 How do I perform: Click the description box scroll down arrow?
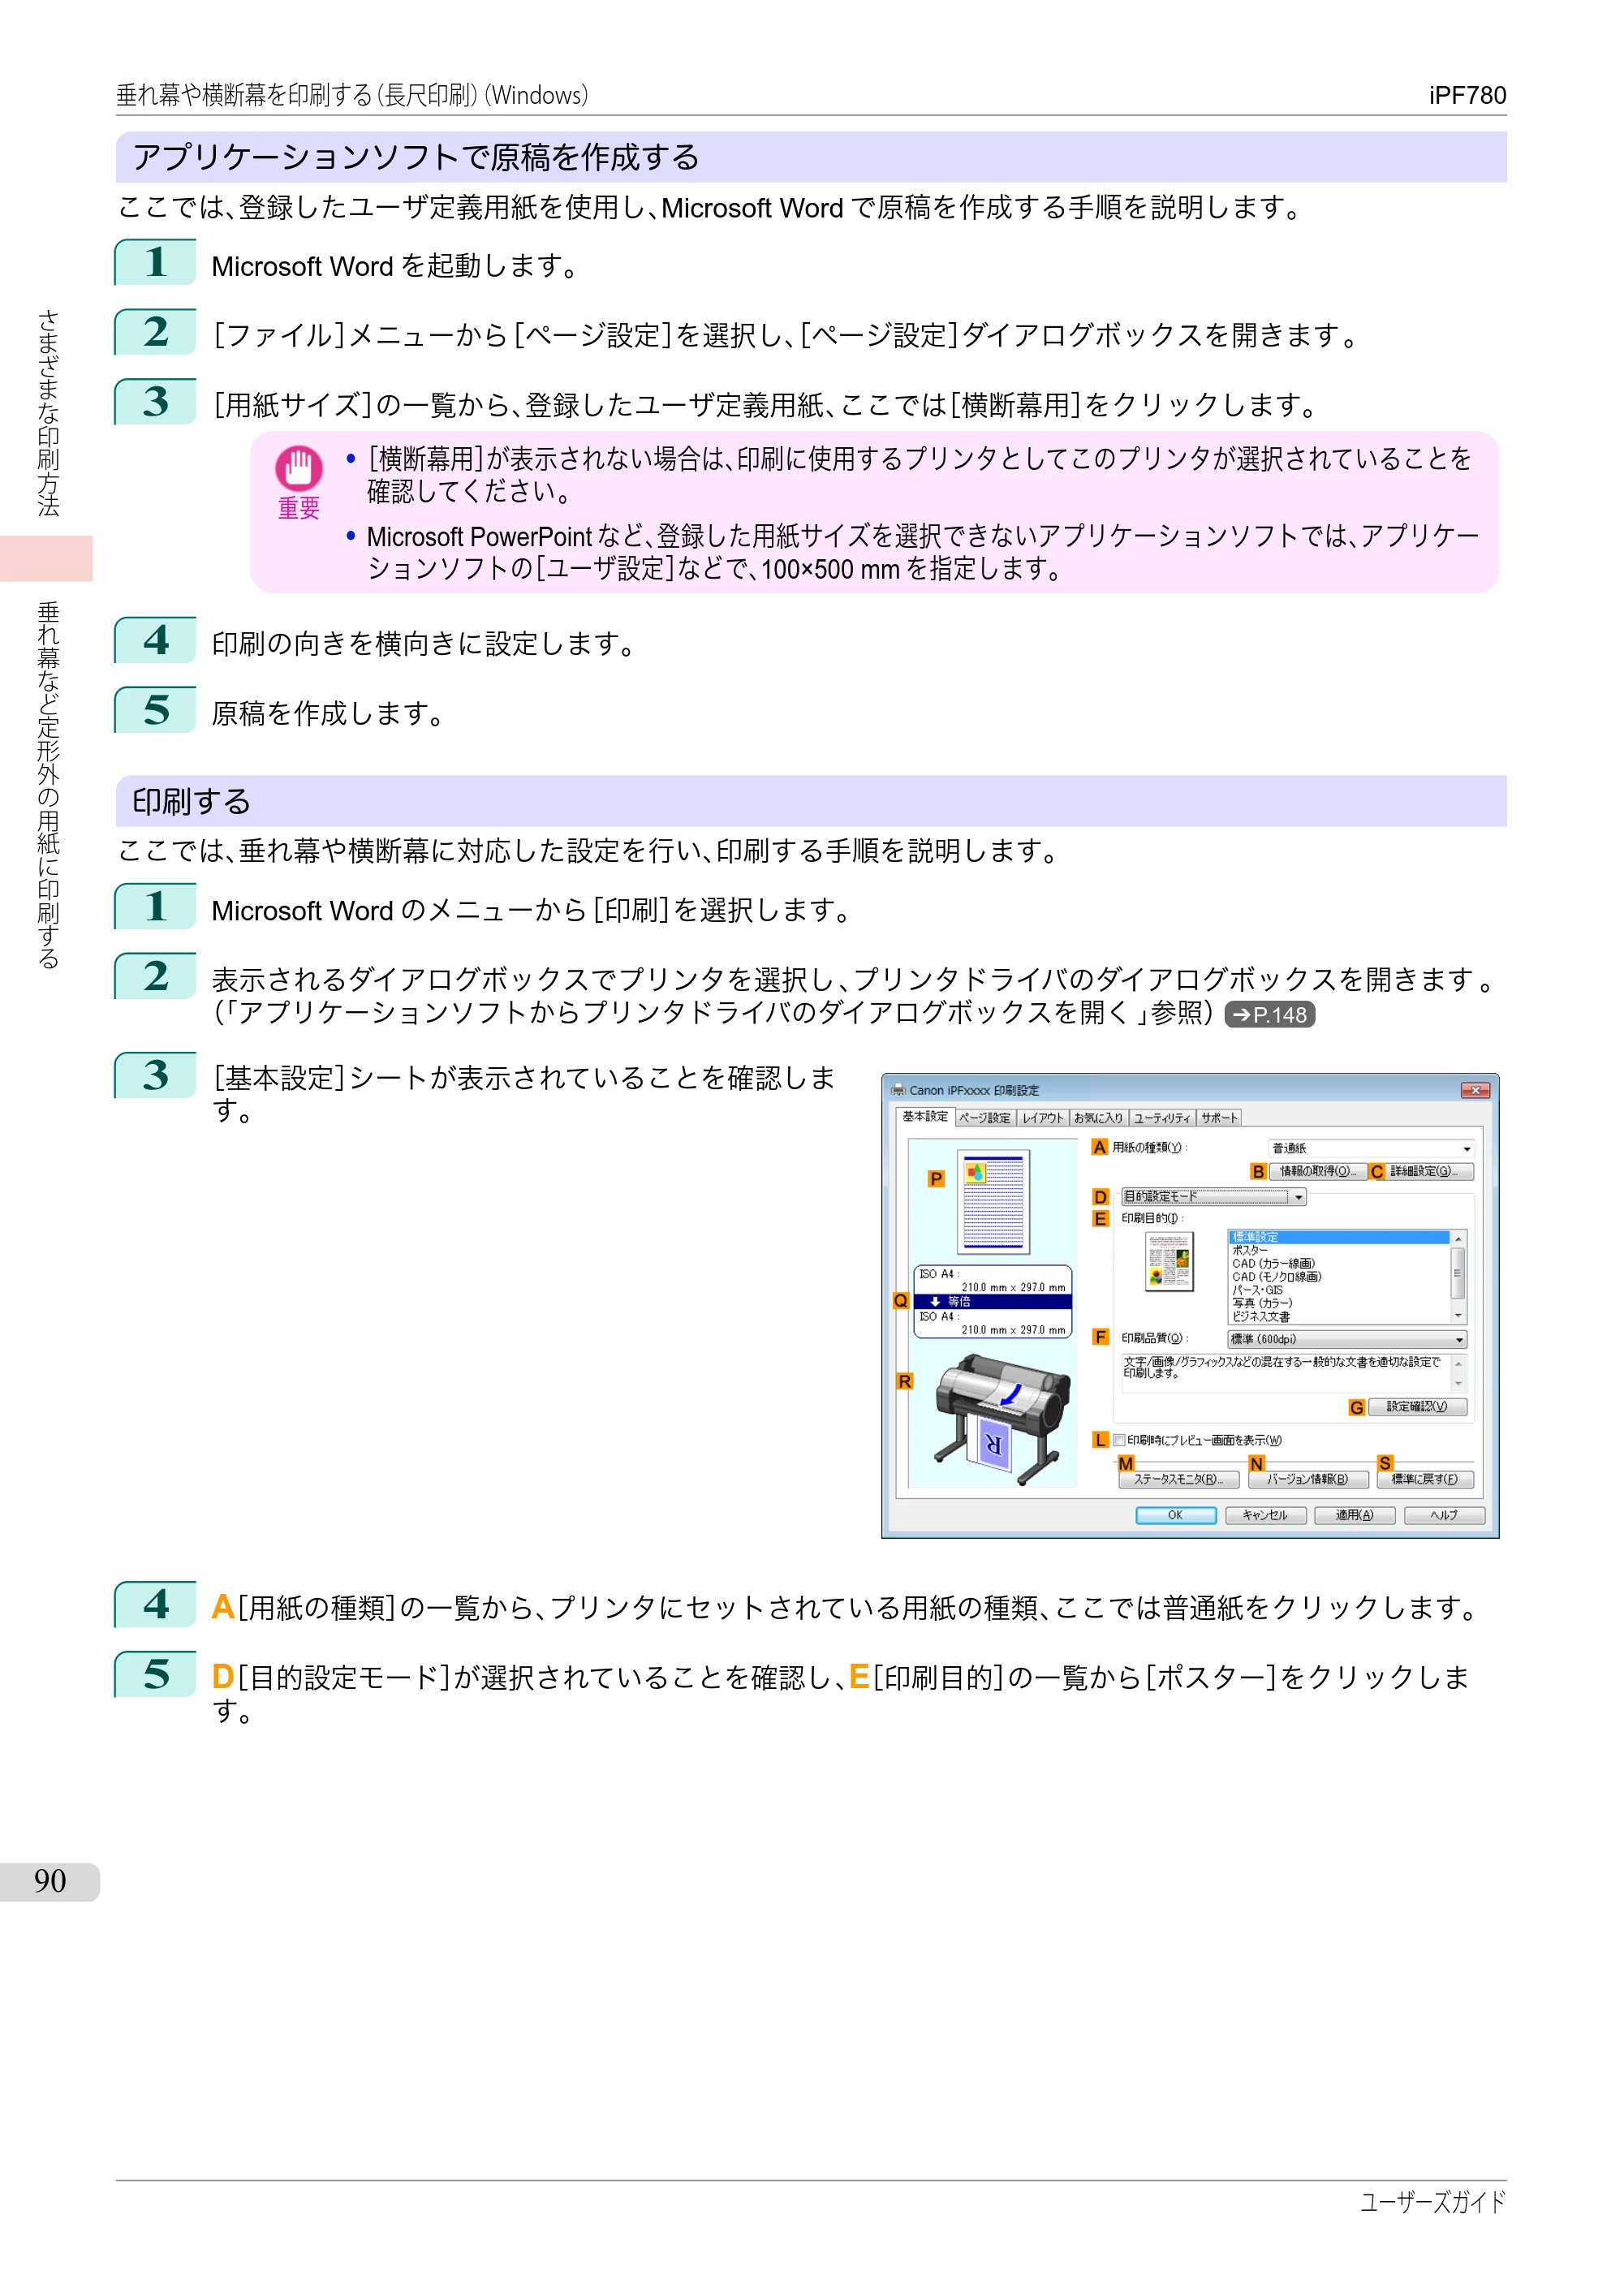[x=1458, y=1384]
